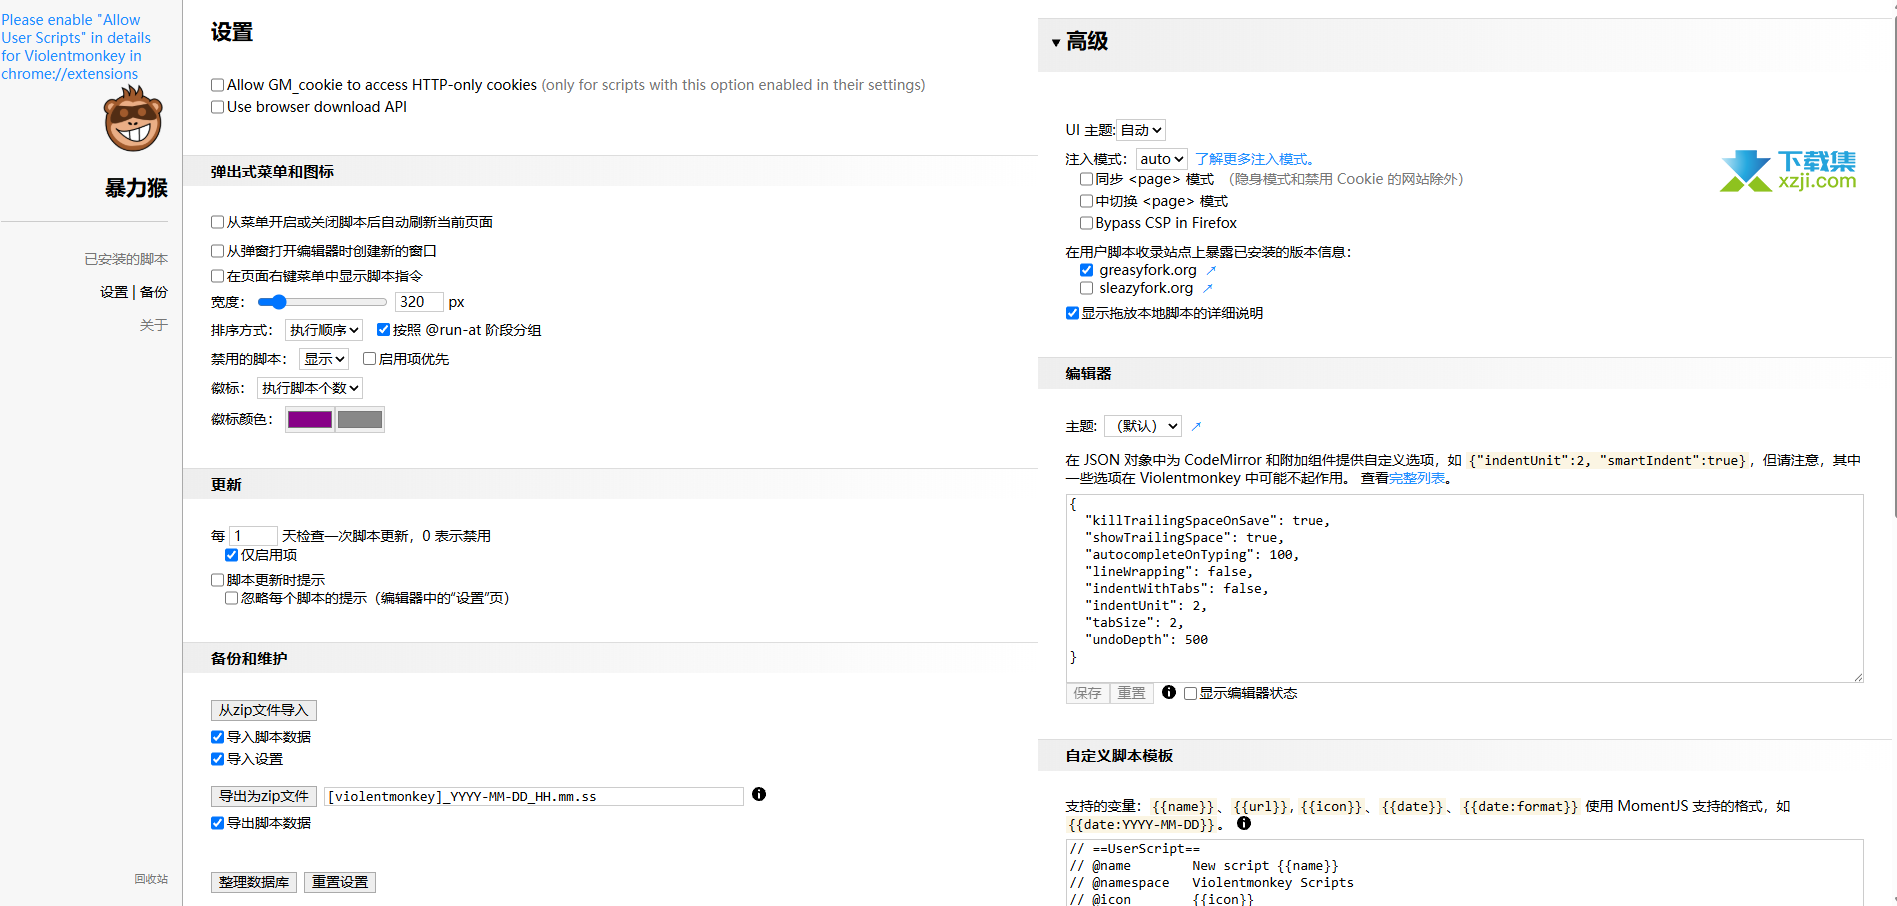Click 从zip文件导入 button
The height and width of the screenshot is (906, 1897).
tap(264, 710)
